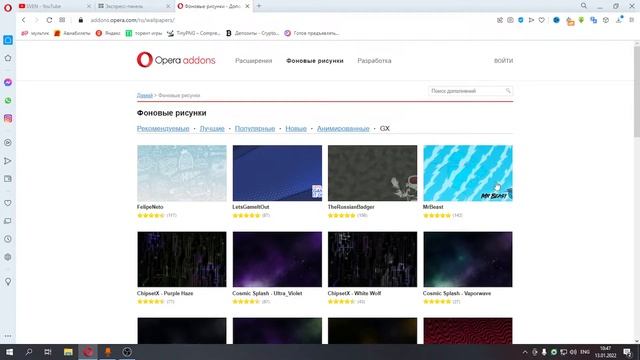Click the blue translate extension icon

pos(593,20)
